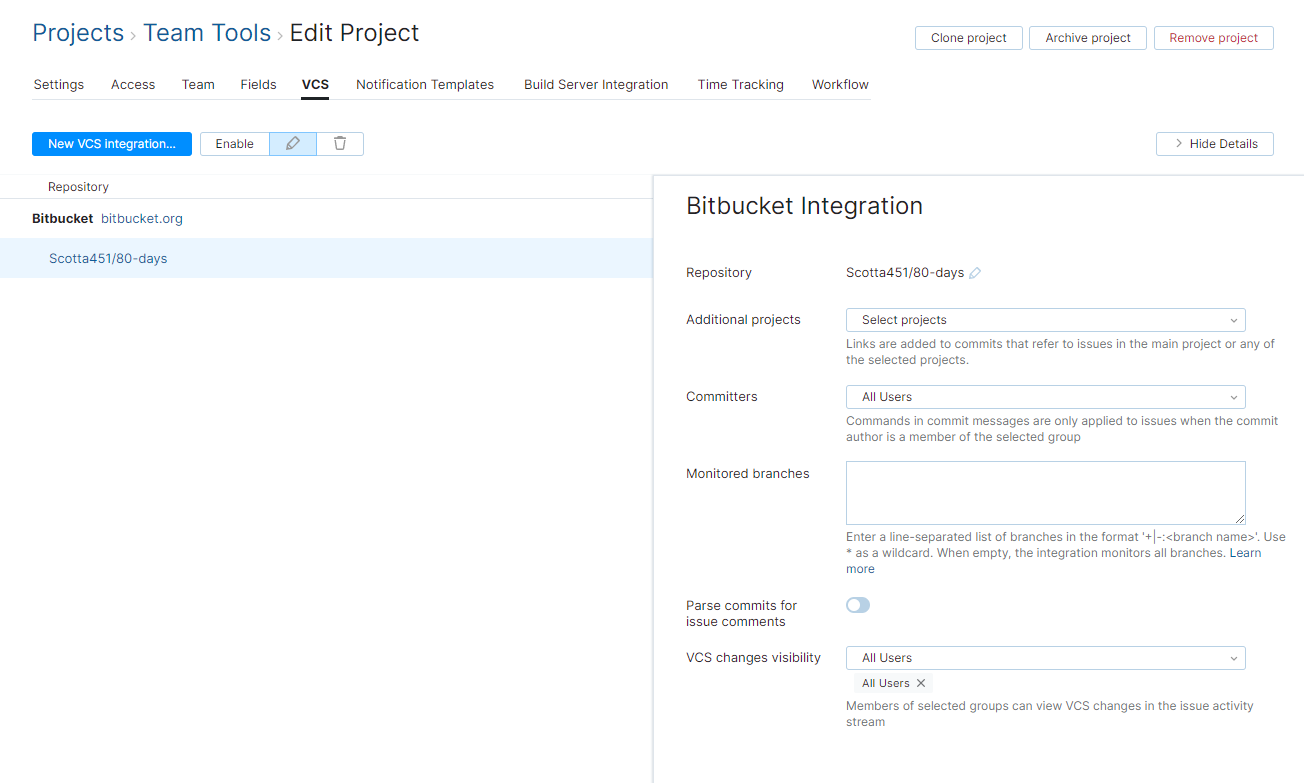Open the Workflow tab

839,84
